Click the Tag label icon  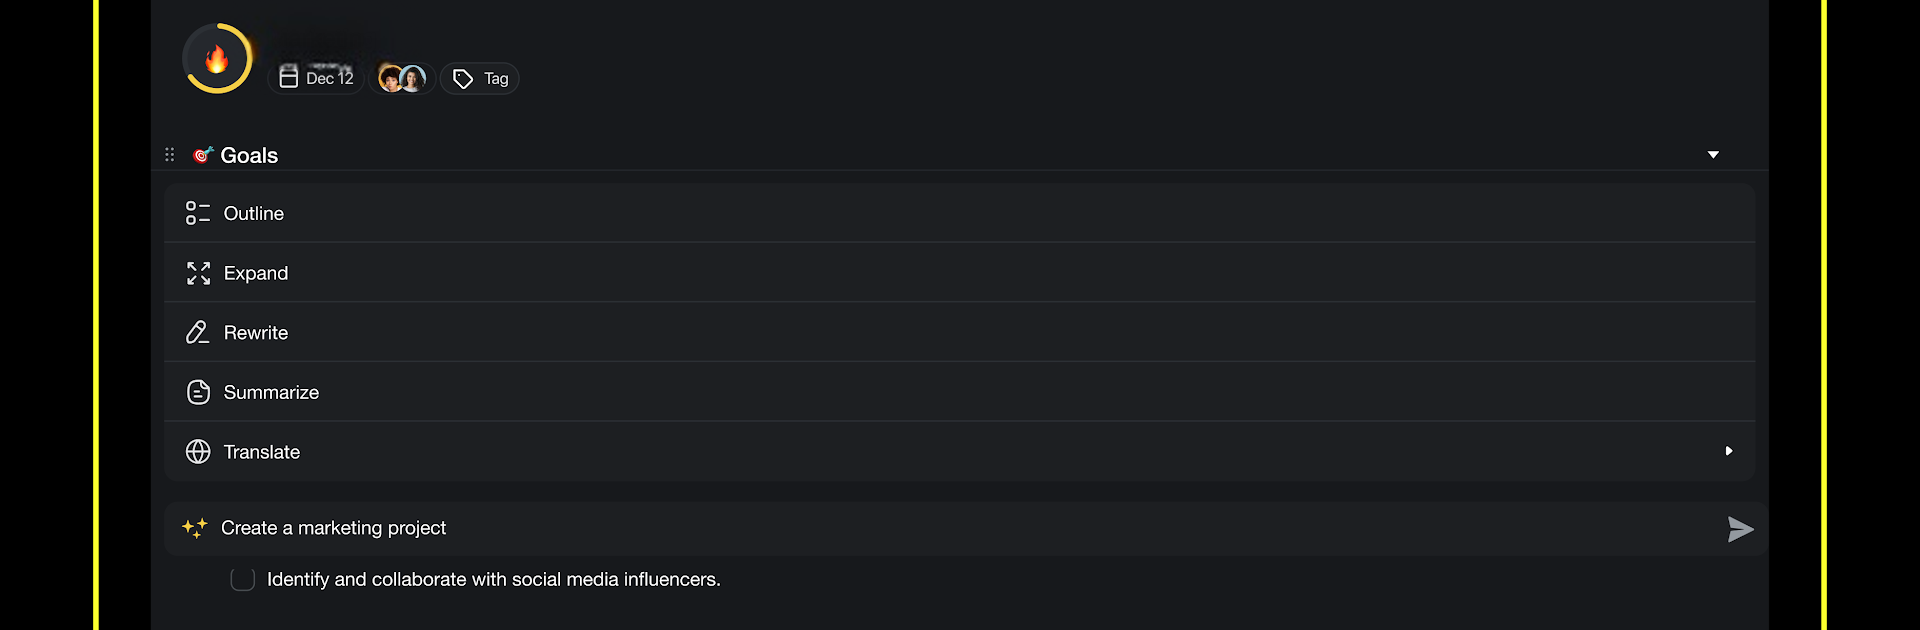462,79
